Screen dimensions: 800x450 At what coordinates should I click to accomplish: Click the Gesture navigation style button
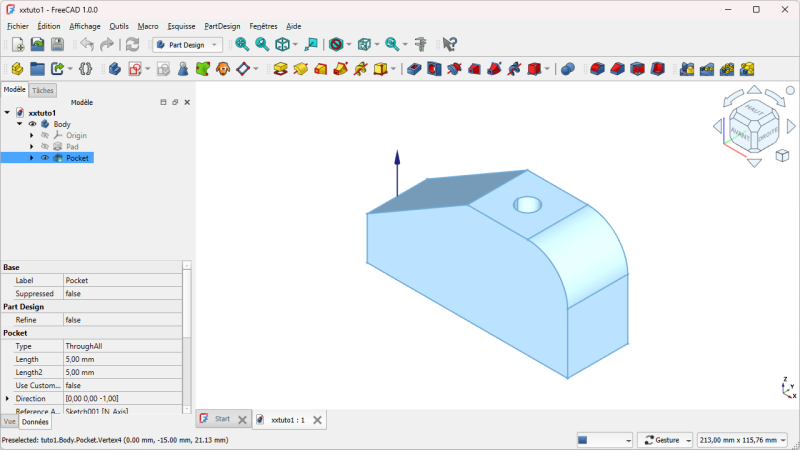(x=664, y=440)
